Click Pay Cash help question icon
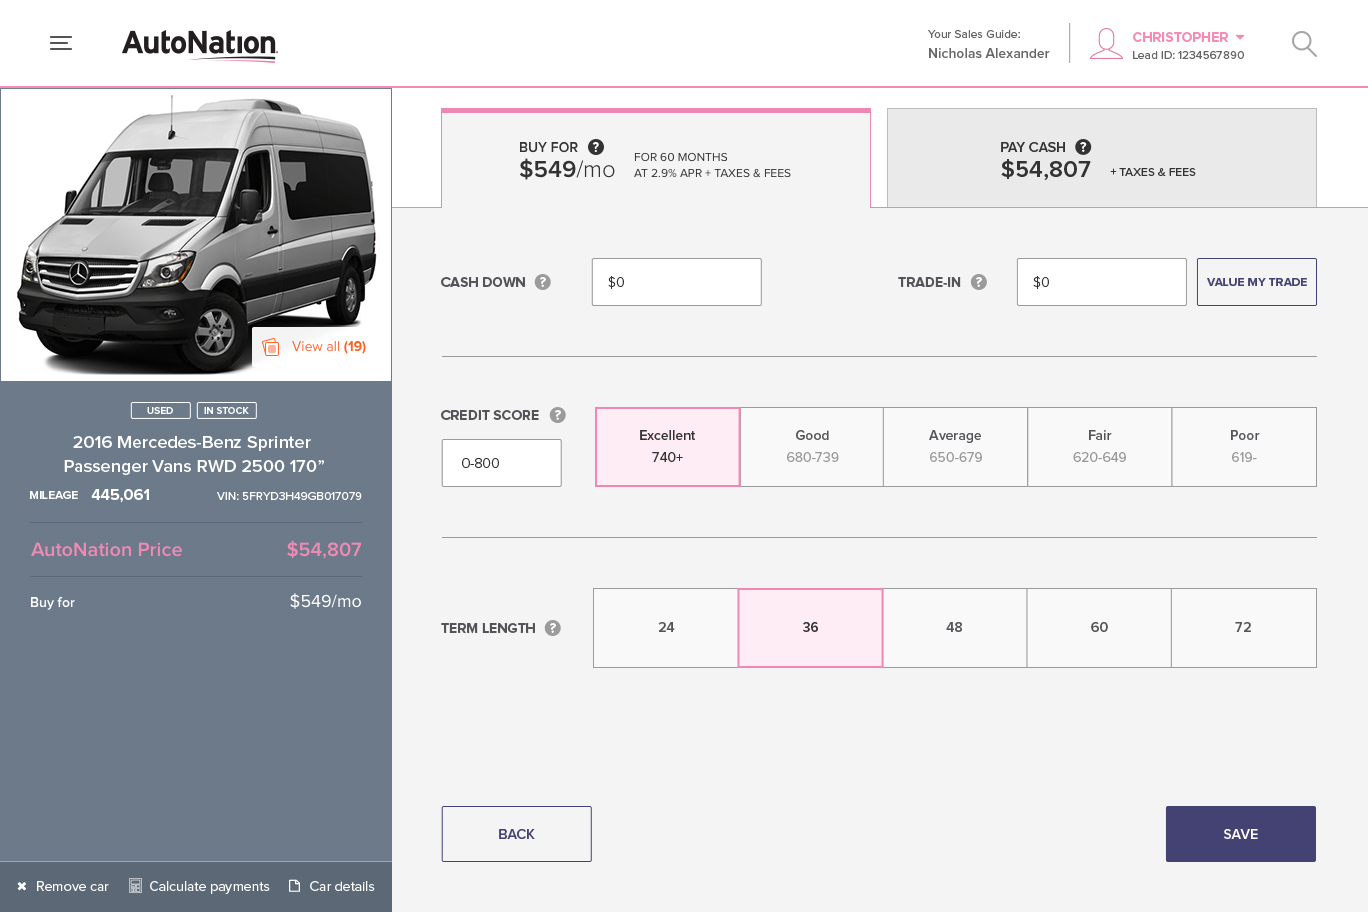The height and width of the screenshot is (912, 1368). [x=1083, y=147]
